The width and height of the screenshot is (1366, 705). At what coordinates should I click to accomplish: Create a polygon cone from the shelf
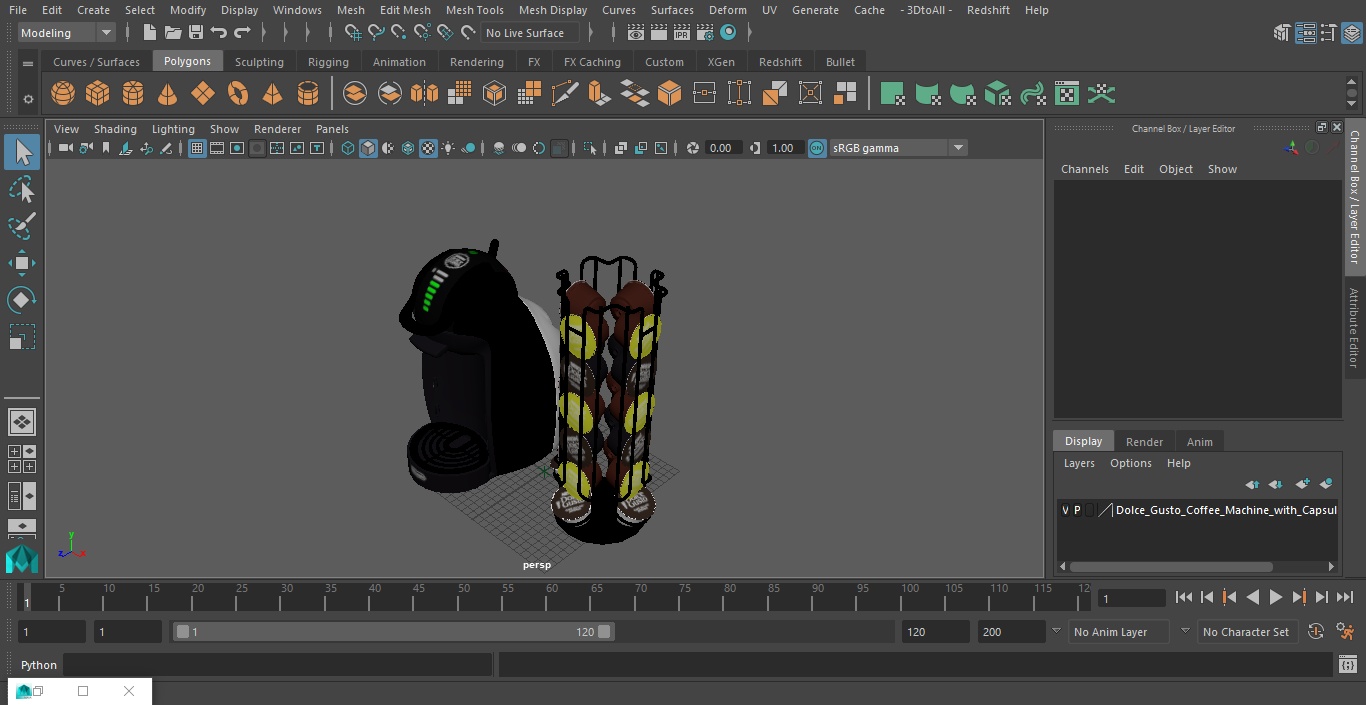tap(168, 94)
